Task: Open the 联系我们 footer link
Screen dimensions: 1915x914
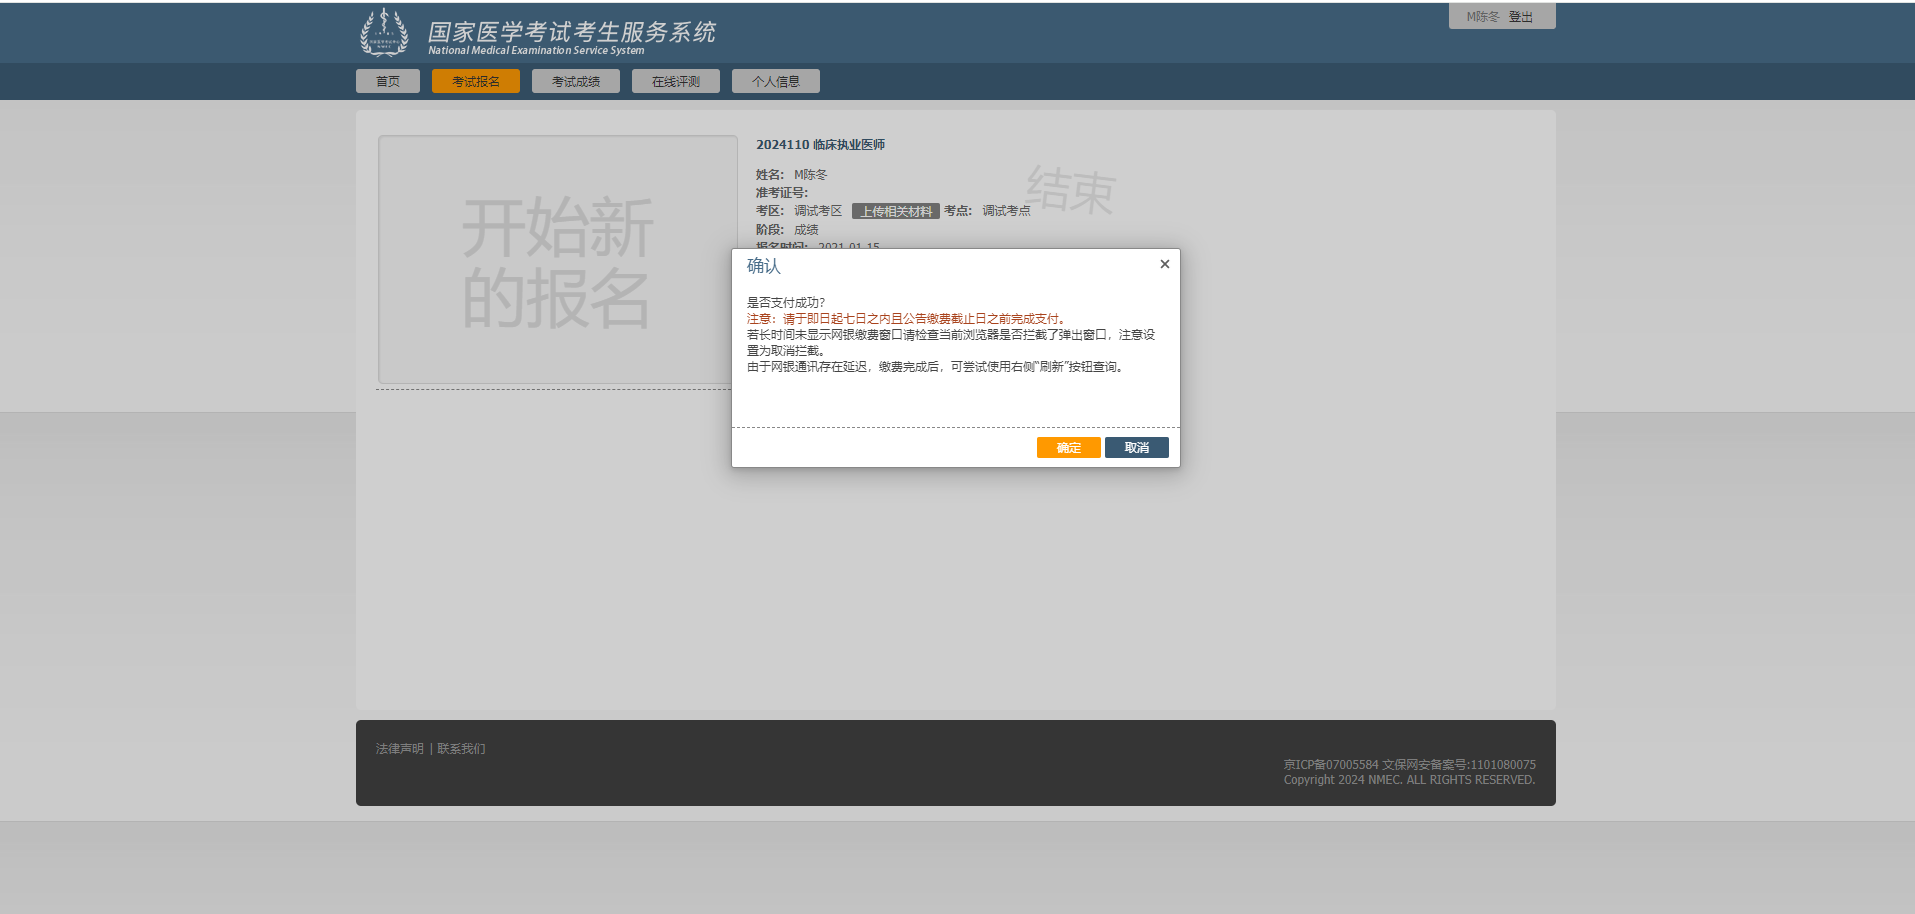Action: click(461, 749)
